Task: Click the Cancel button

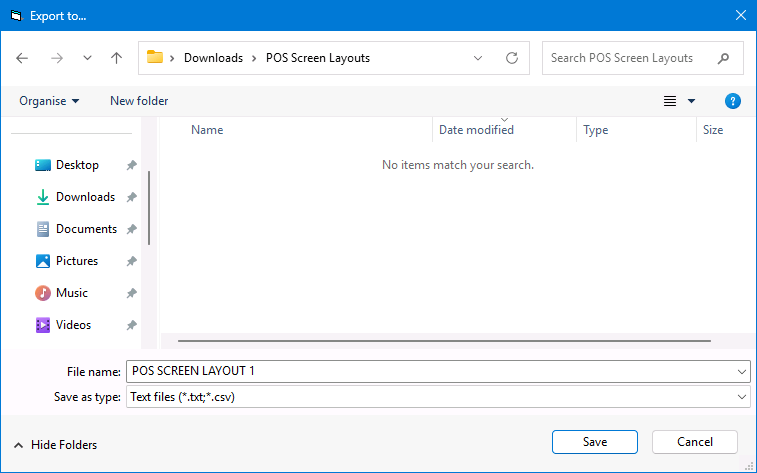Action: (x=694, y=441)
